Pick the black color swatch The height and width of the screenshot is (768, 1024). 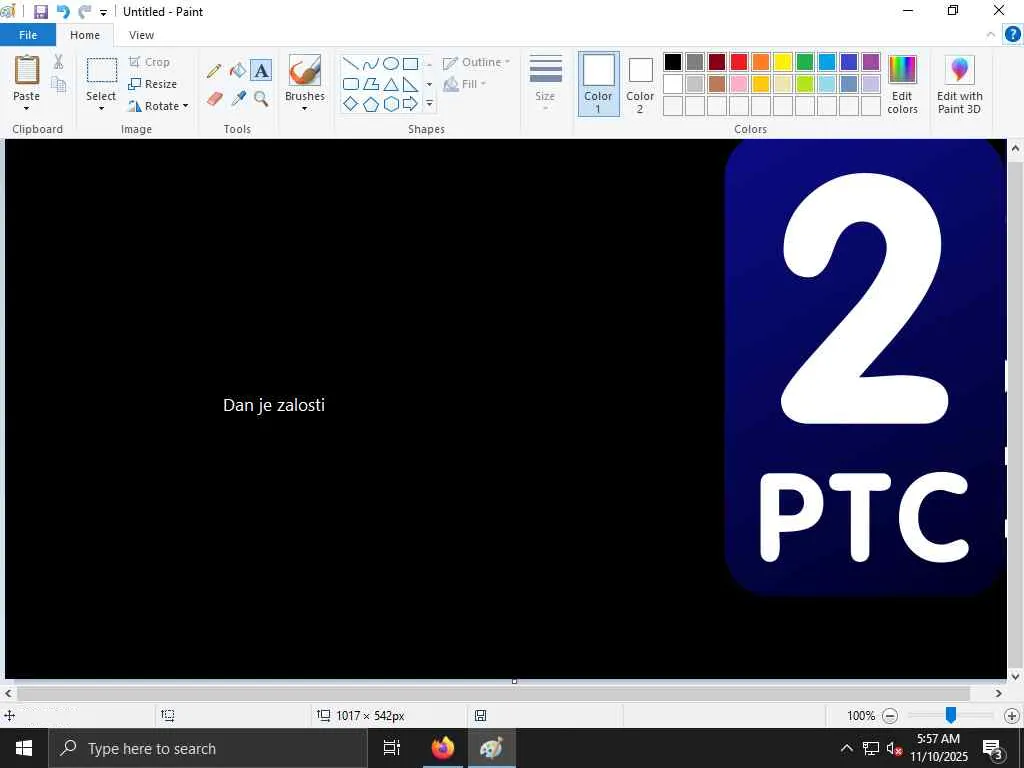673,62
